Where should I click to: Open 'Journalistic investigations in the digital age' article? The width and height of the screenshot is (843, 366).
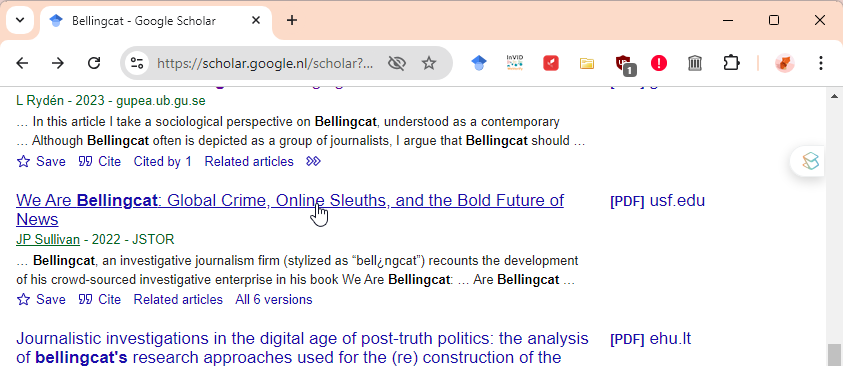click(x=302, y=348)
